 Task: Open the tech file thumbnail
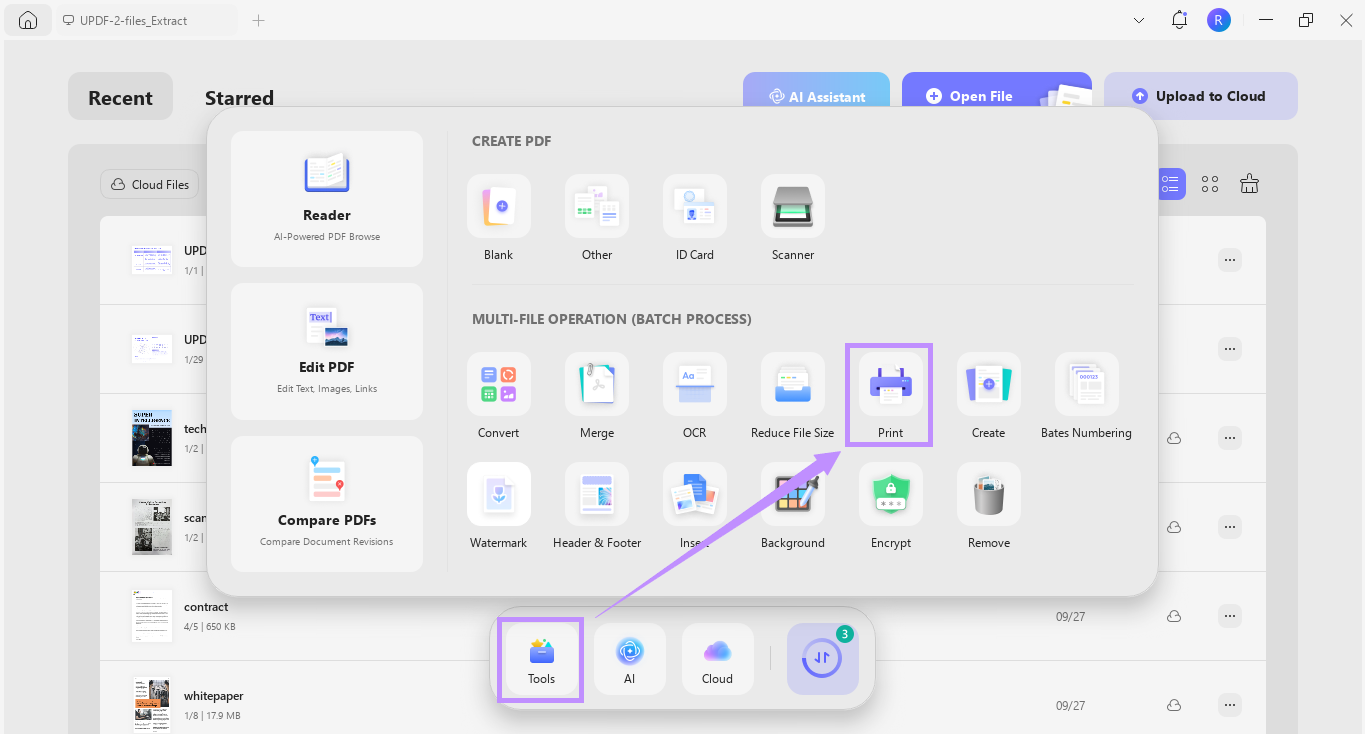(x=152, y=438)
